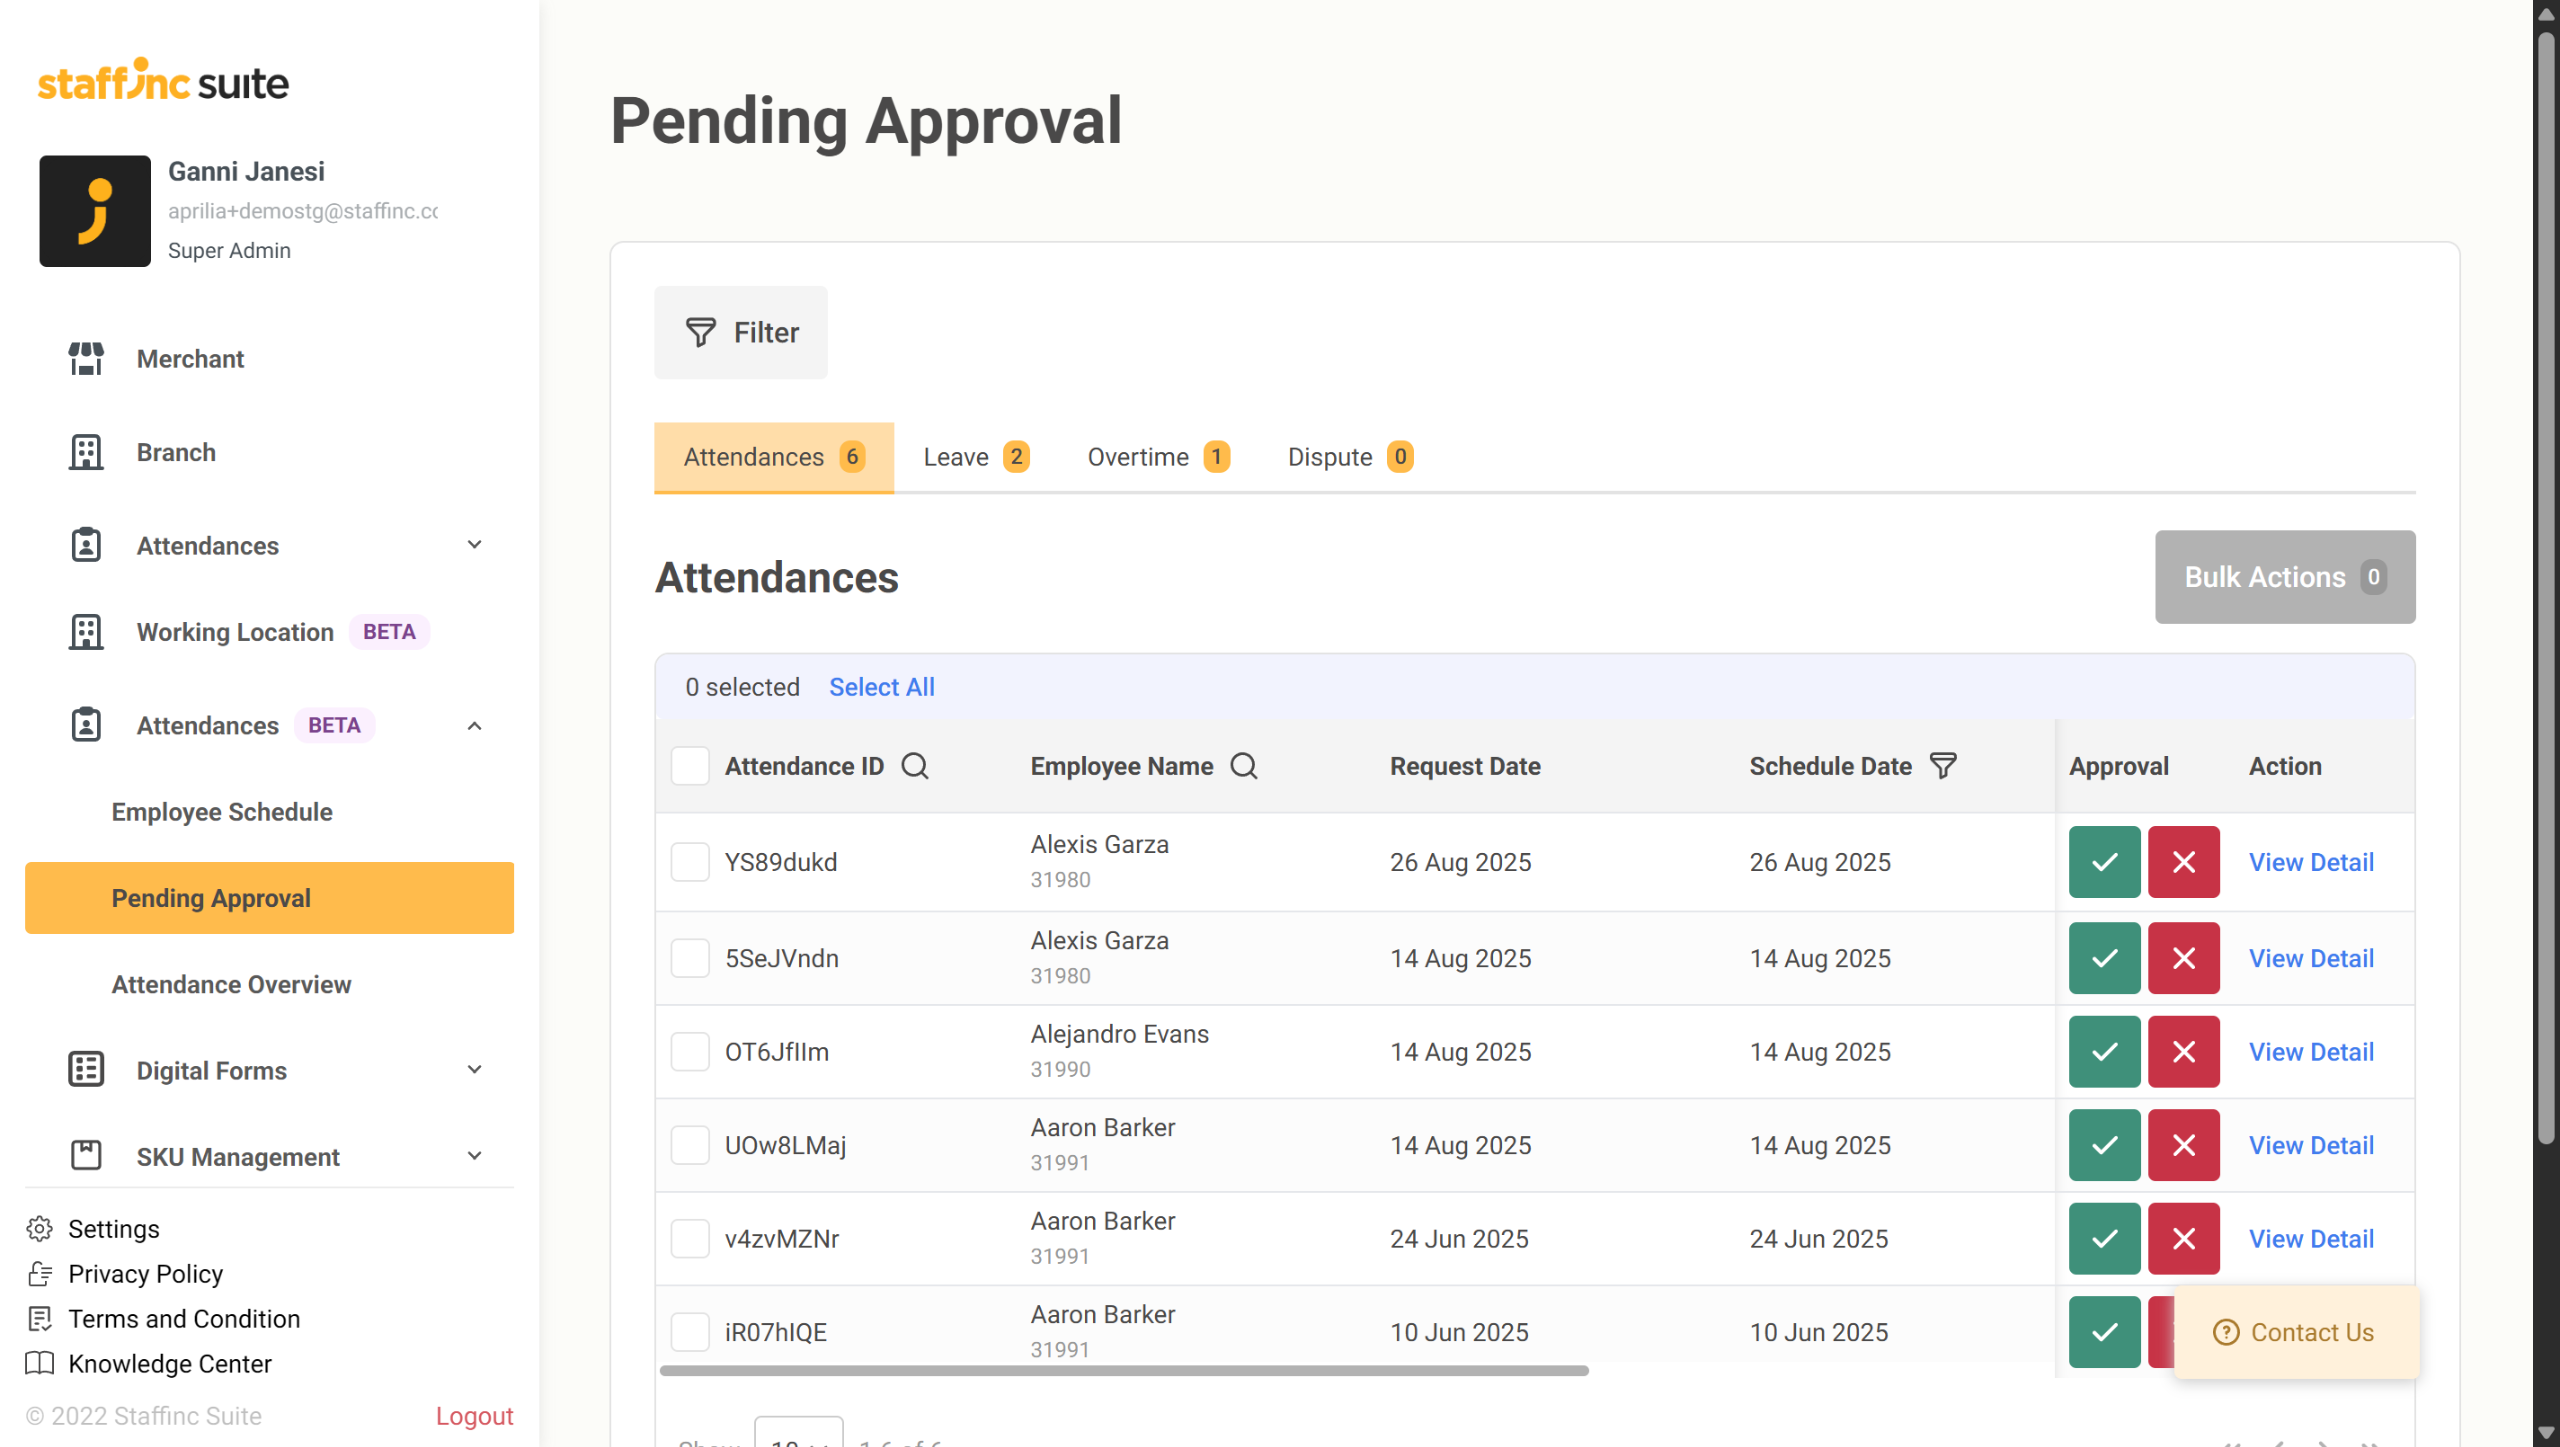Reject attendance v4zvMZNr with red X
Screen dimensions: 2560x1447
(2183, 1239)
